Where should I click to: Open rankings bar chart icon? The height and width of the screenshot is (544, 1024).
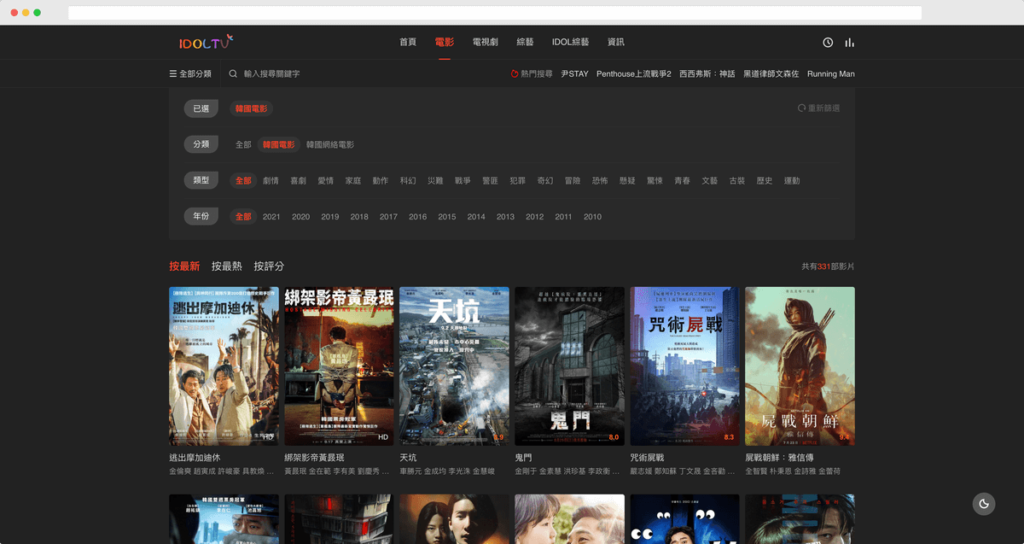click(x=849, y=42)
